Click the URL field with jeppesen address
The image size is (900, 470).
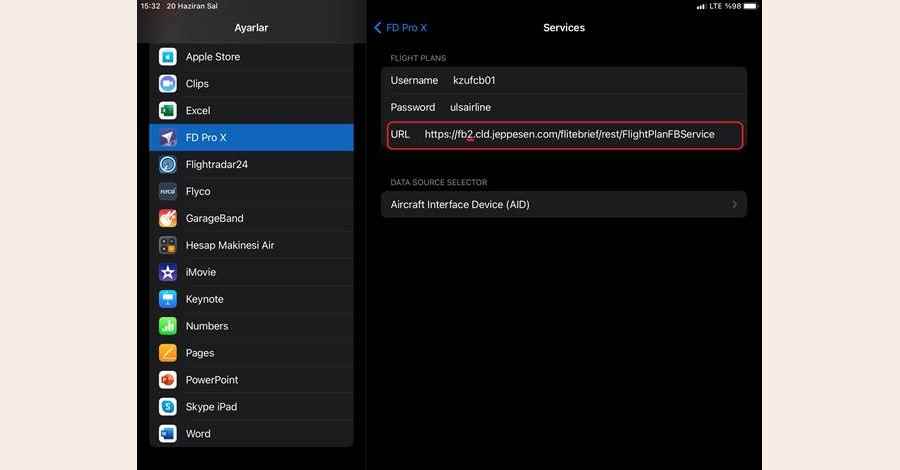568,134
